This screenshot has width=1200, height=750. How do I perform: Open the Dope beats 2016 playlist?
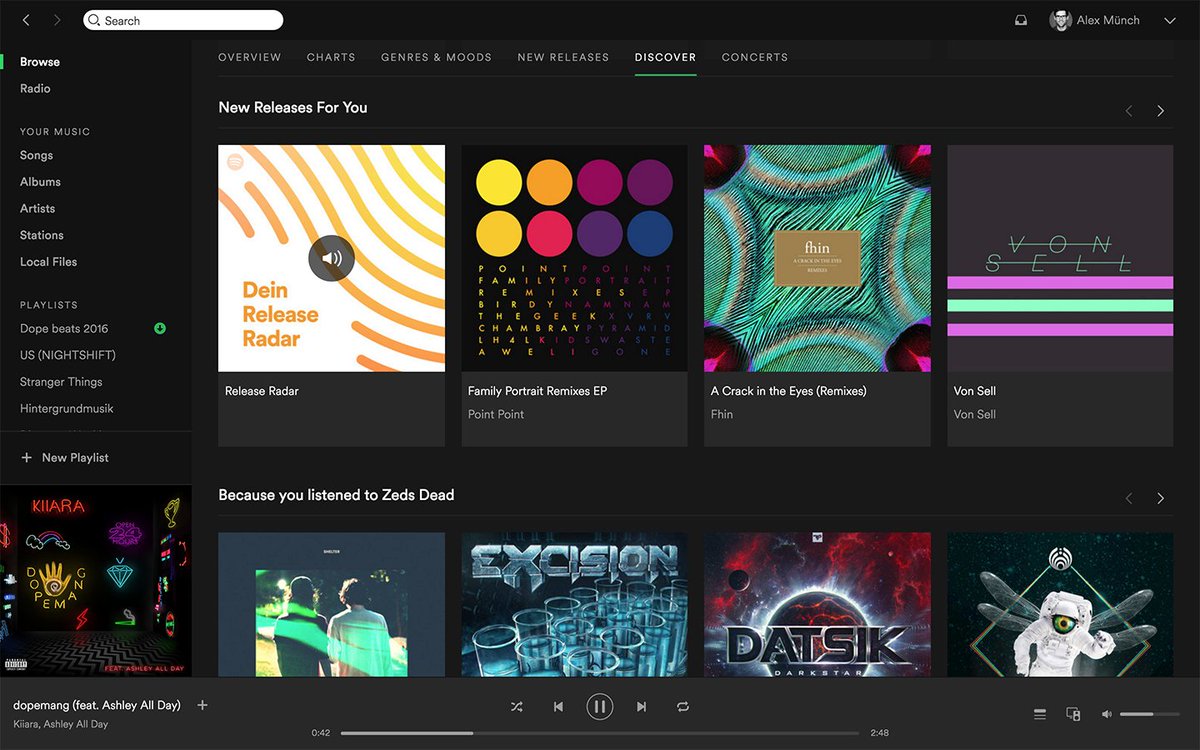[64, 329]
